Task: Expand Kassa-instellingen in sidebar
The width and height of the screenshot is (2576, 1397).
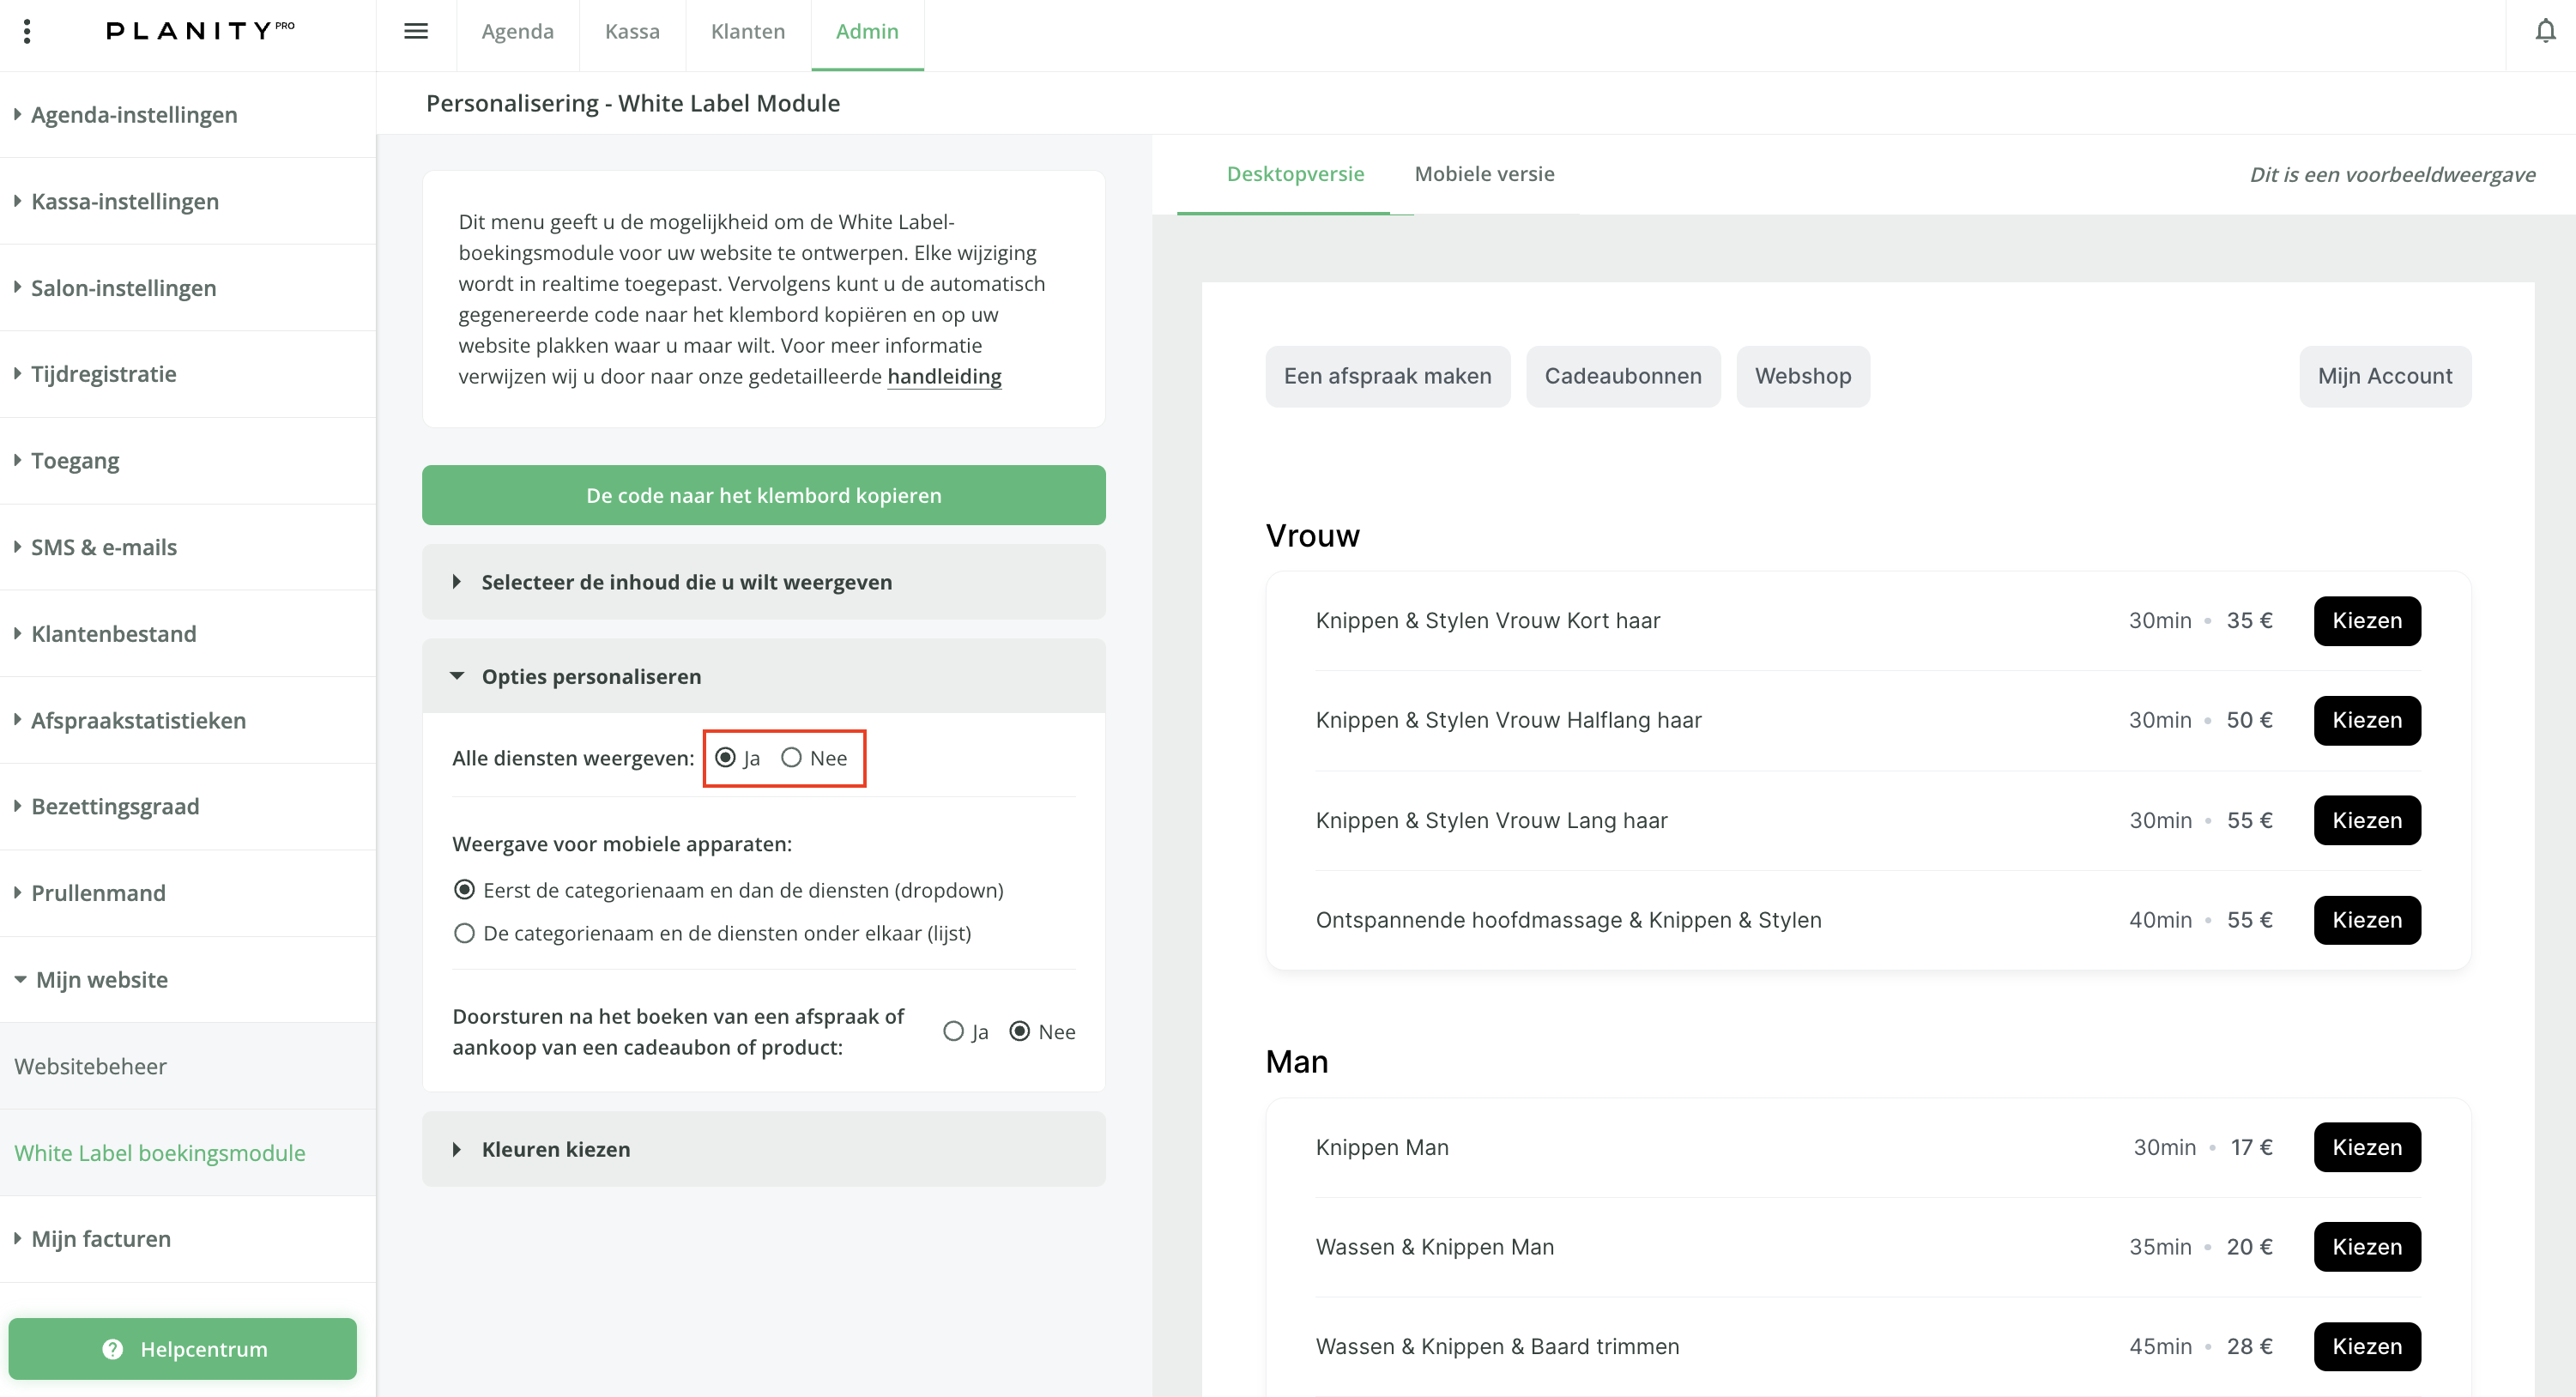Action: coord(188,201)
